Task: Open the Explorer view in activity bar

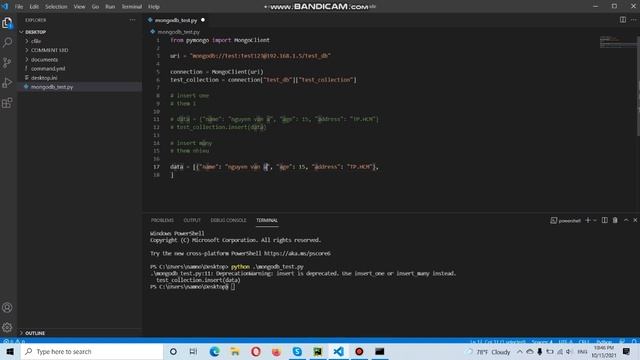Action: click(7, 23)
